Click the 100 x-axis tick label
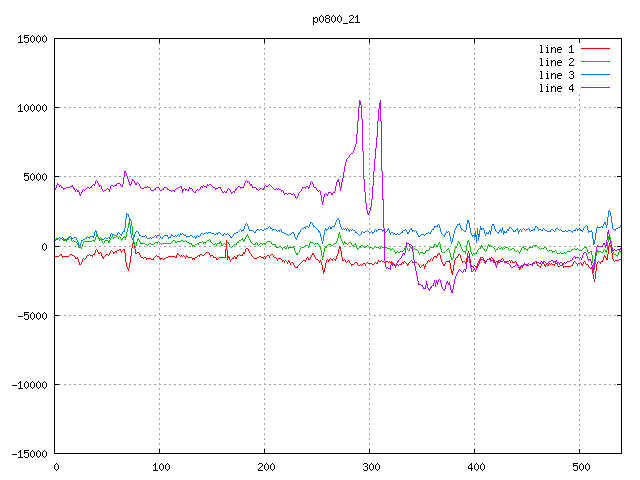This screenshot has width=640, height=480. tap(160, 466)
